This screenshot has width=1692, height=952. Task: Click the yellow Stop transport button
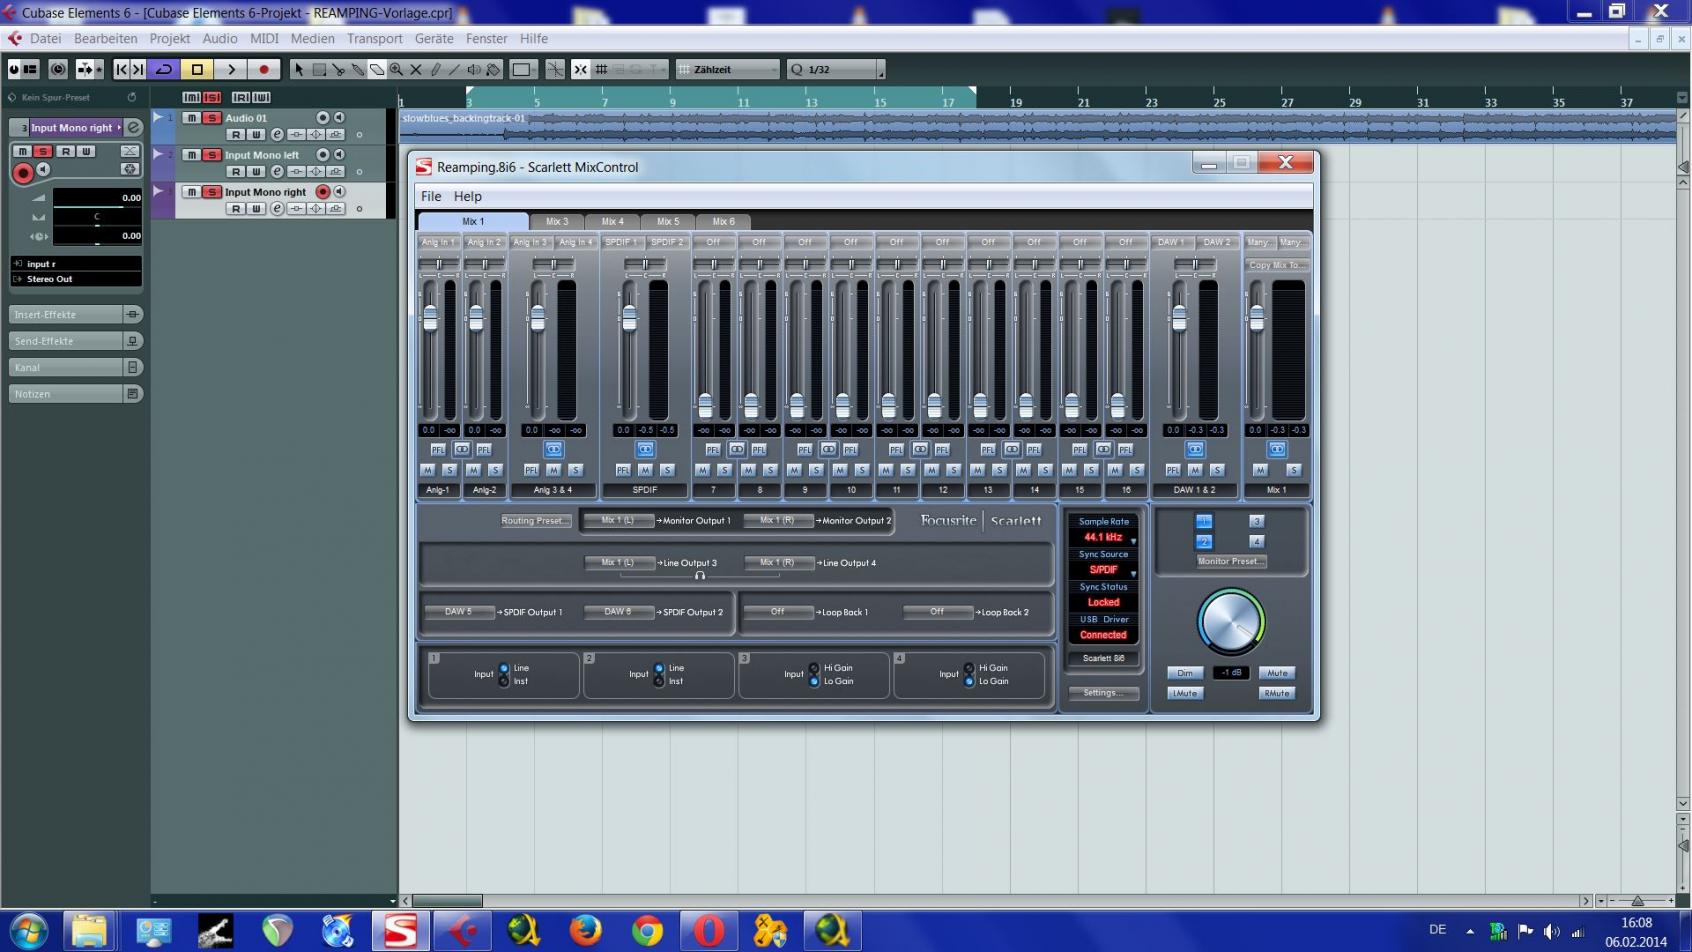click(197, 69)
